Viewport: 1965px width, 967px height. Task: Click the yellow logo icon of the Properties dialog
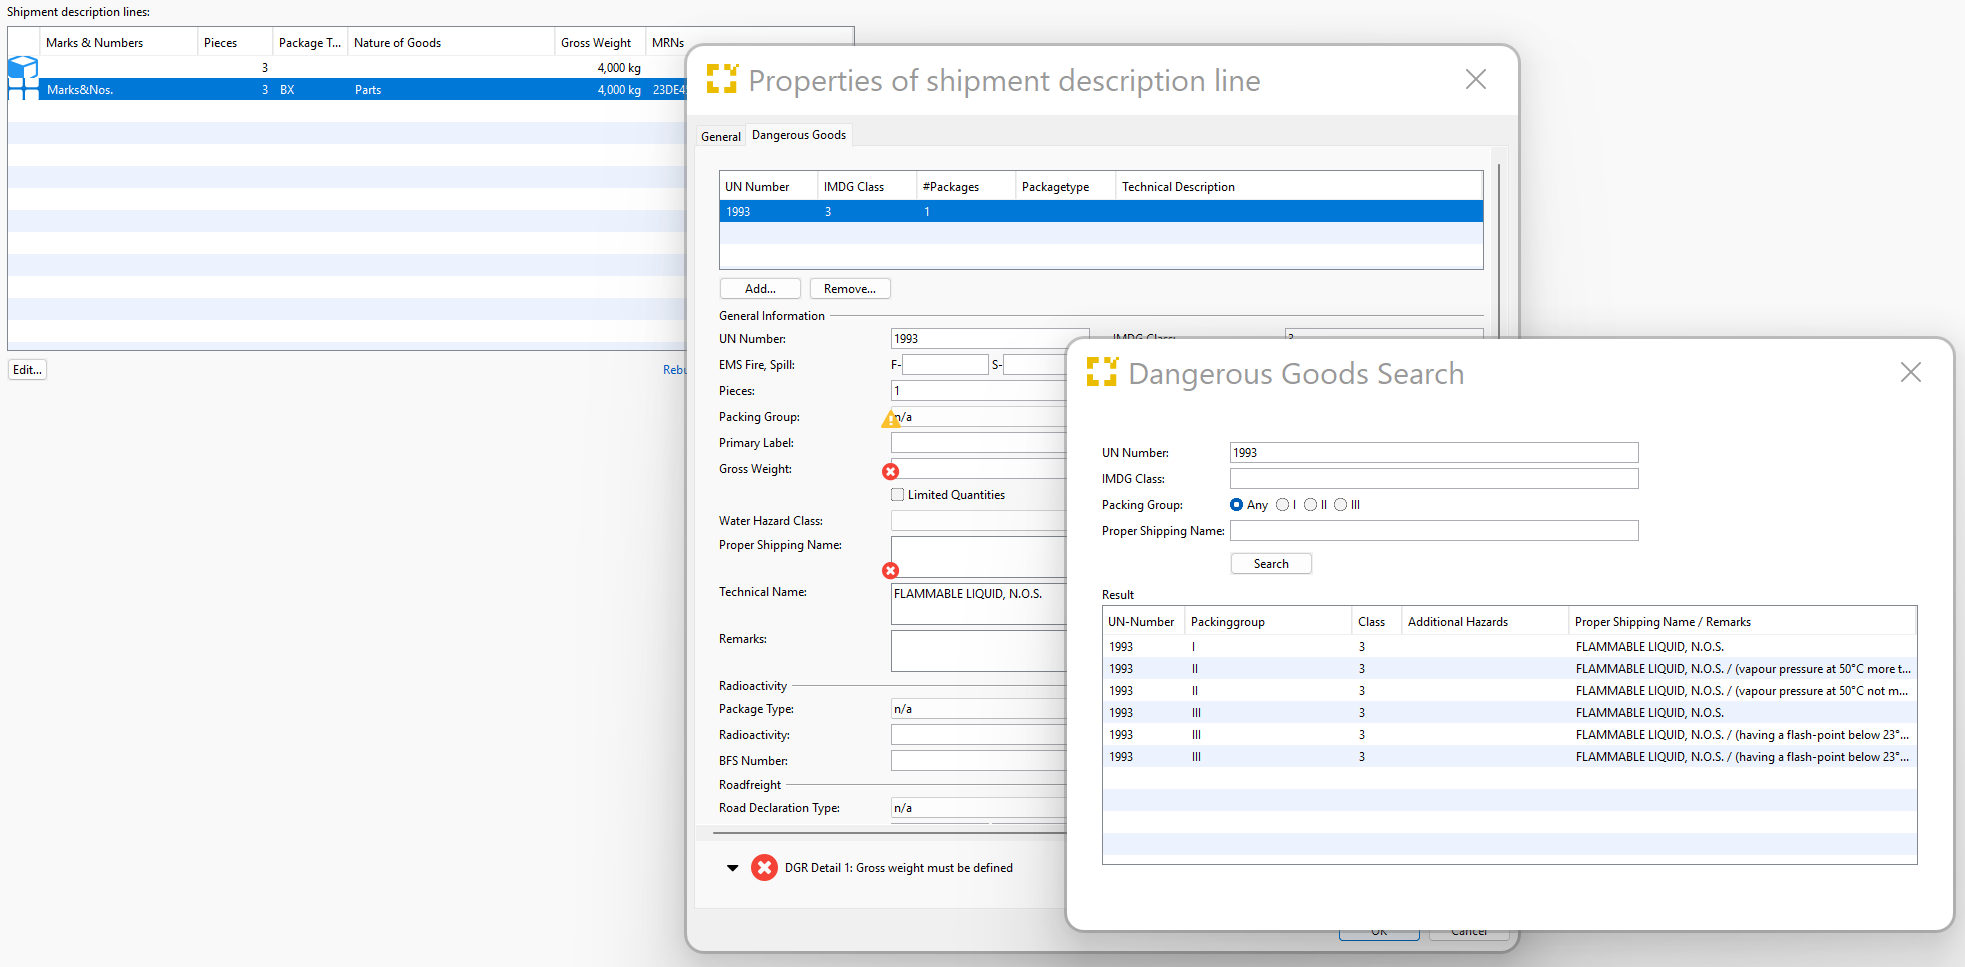tap(722, 79)
